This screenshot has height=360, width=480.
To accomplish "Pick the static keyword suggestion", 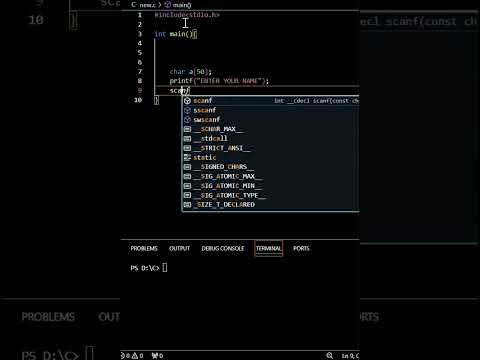I will click(271, 157).
